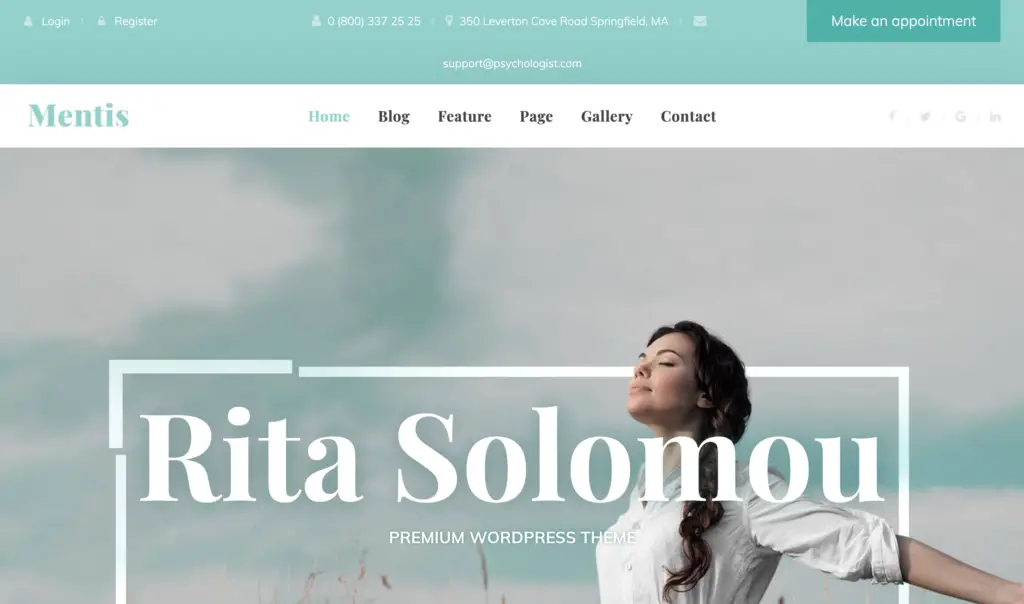Open the LinkedIn social icon

click(x=995, y=116)
